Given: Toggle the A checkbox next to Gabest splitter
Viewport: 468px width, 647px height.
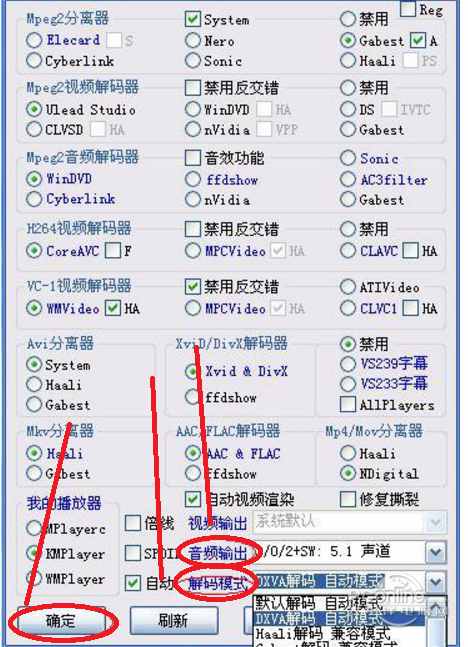Looking at the screenshot, I should coord(418,40).
